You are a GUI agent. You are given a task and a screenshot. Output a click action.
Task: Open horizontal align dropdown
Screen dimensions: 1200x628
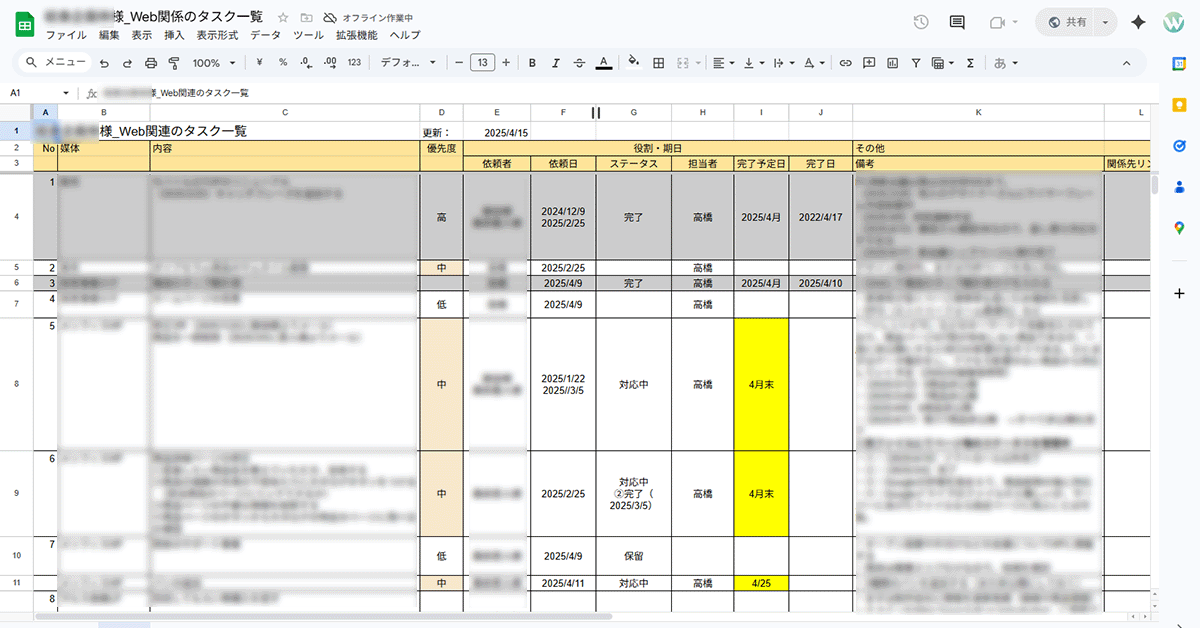click(723, 62)
